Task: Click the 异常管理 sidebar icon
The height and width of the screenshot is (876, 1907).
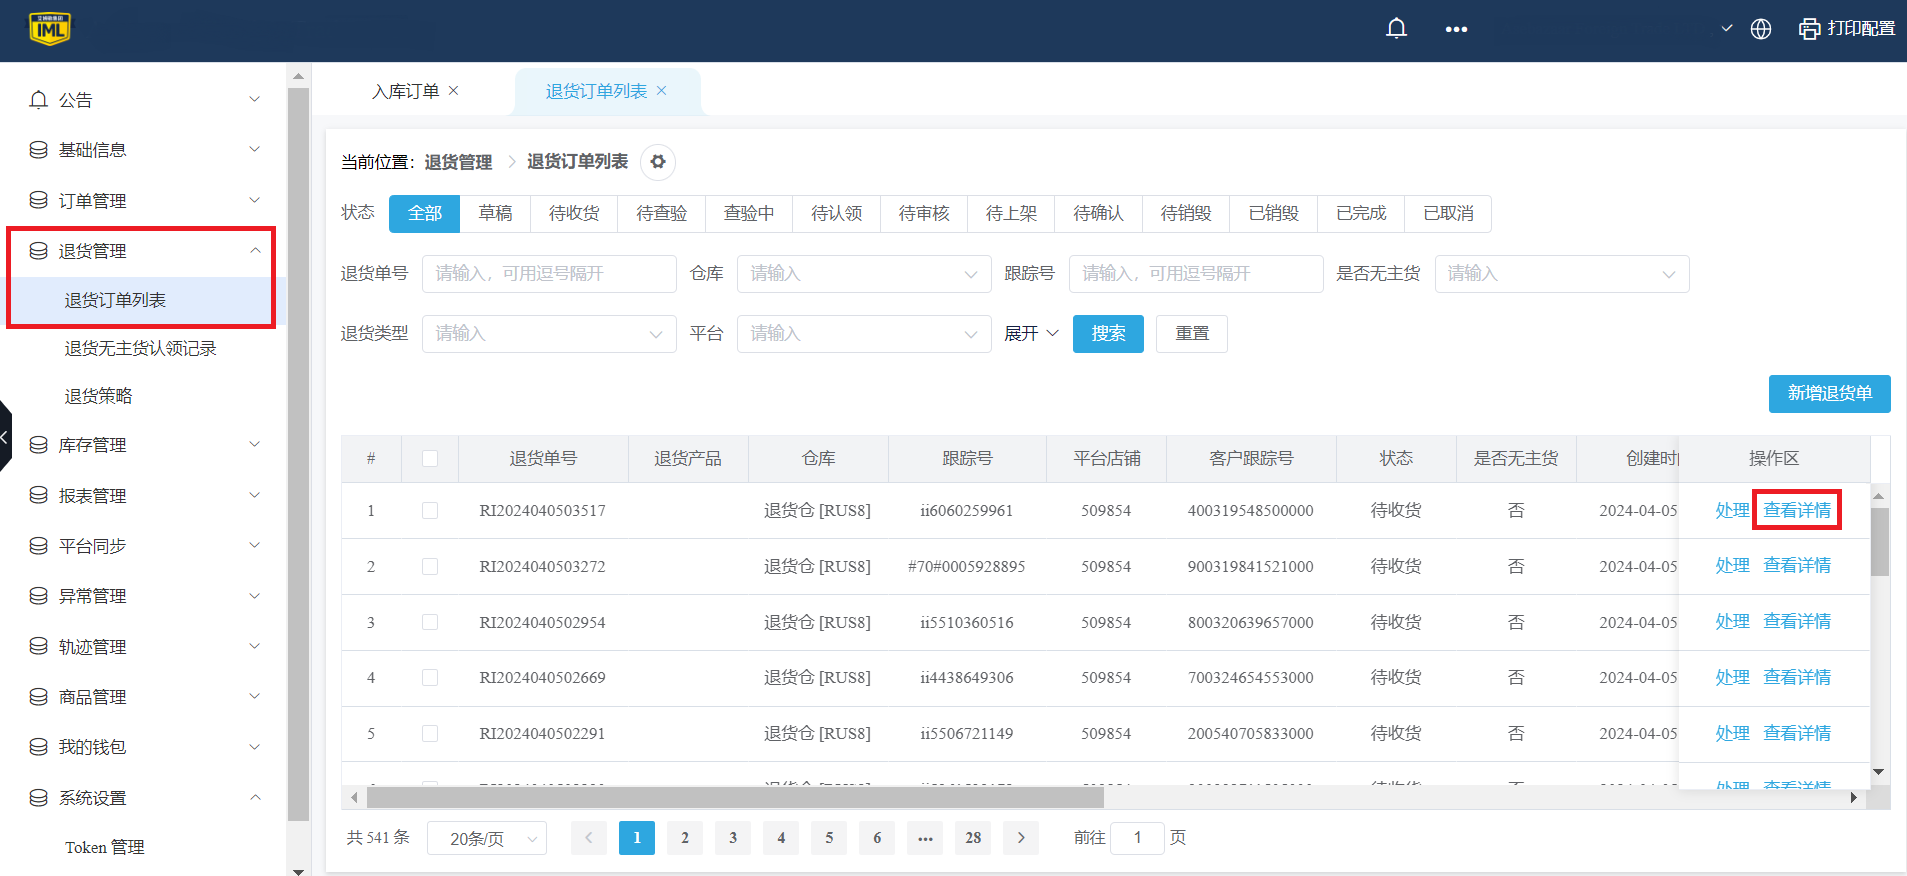Action: point(39,596)
